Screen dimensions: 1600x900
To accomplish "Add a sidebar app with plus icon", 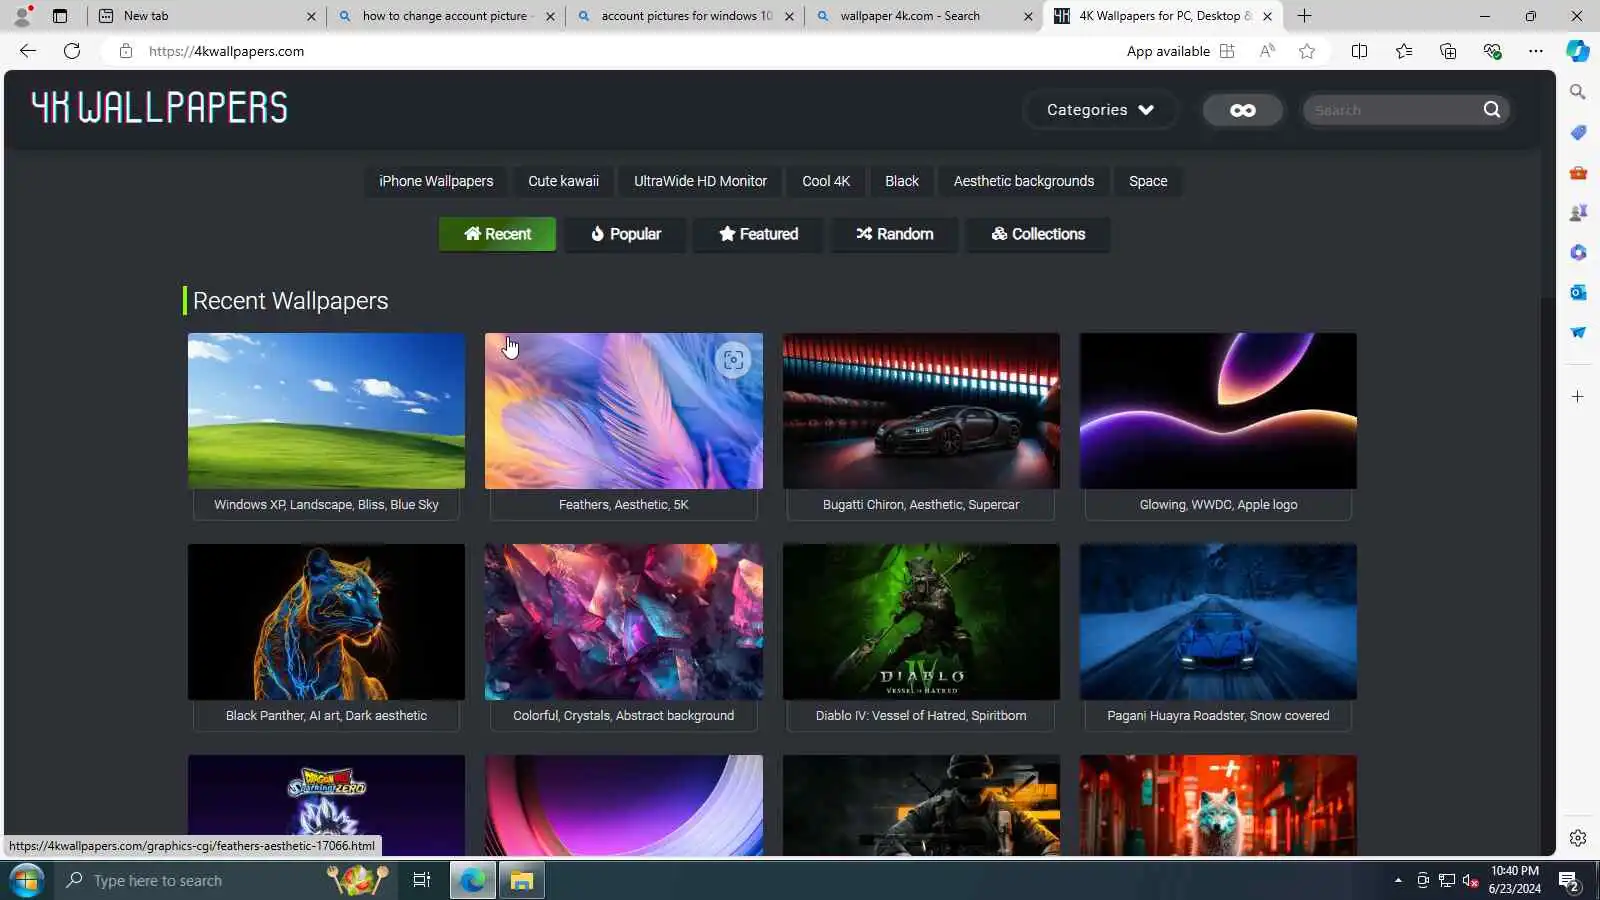I will [x=1578, y=397].
